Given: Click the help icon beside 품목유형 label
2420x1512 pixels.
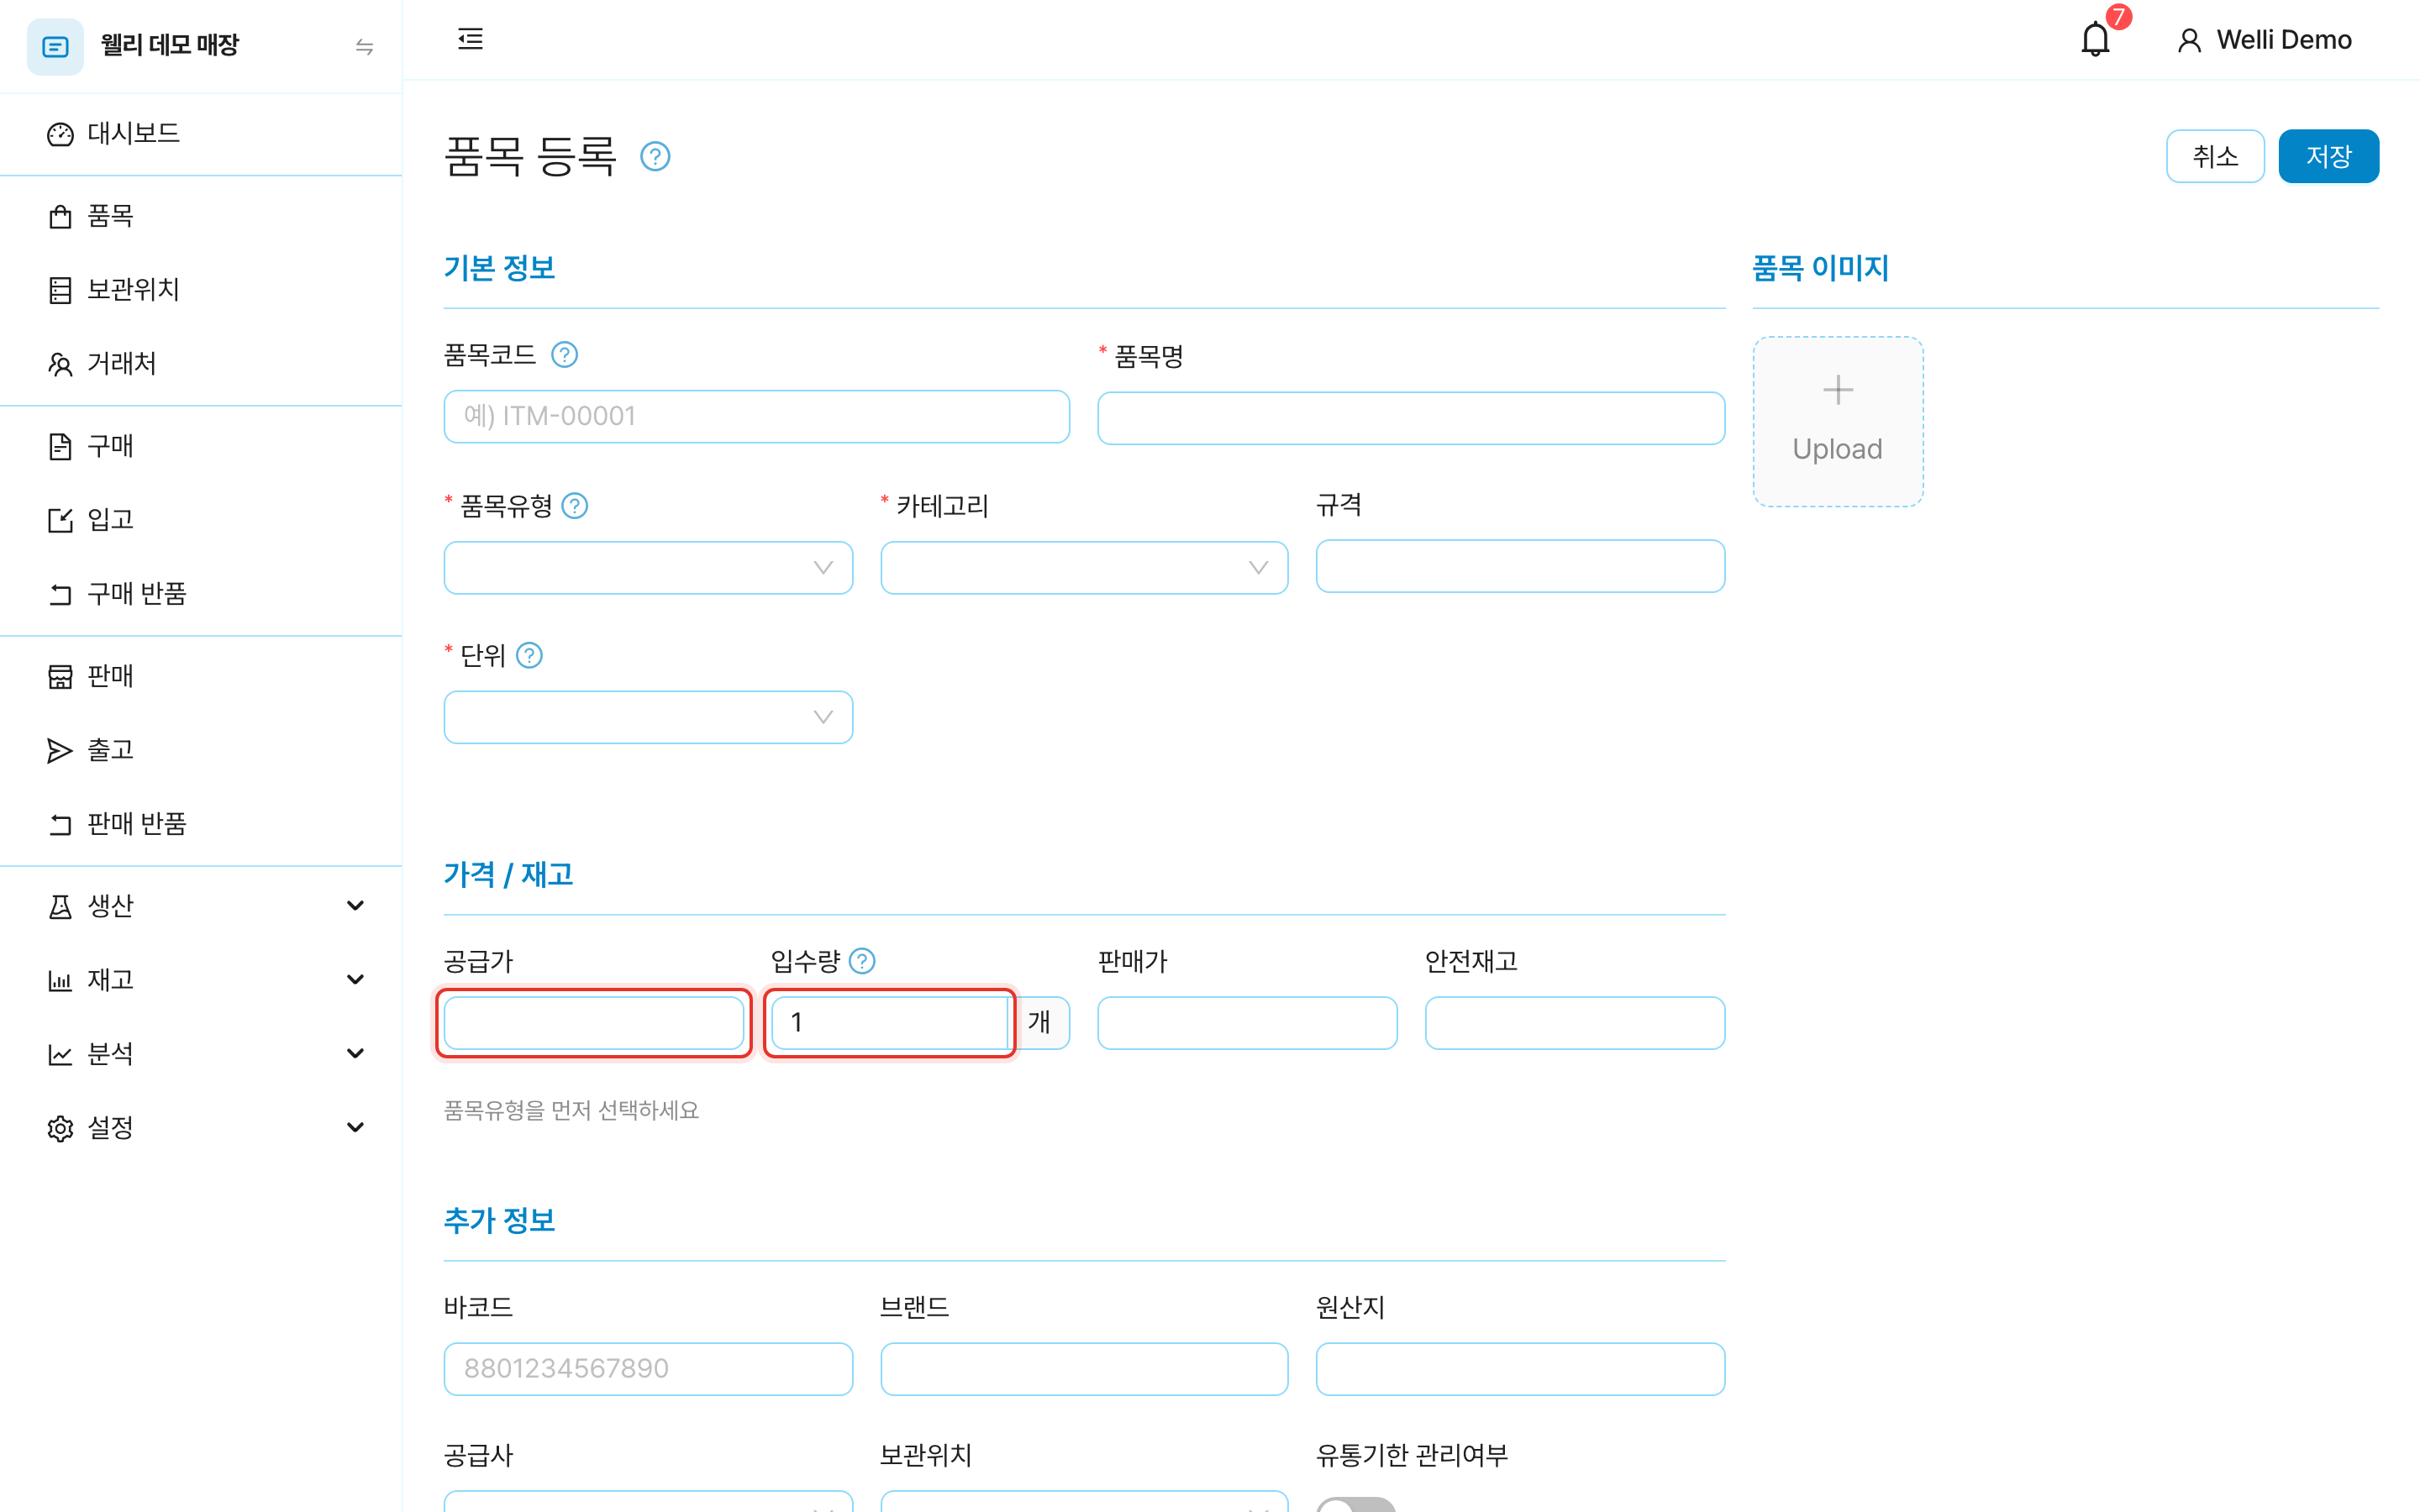Looking at the screenshot, I should click(x=575, y=506).
